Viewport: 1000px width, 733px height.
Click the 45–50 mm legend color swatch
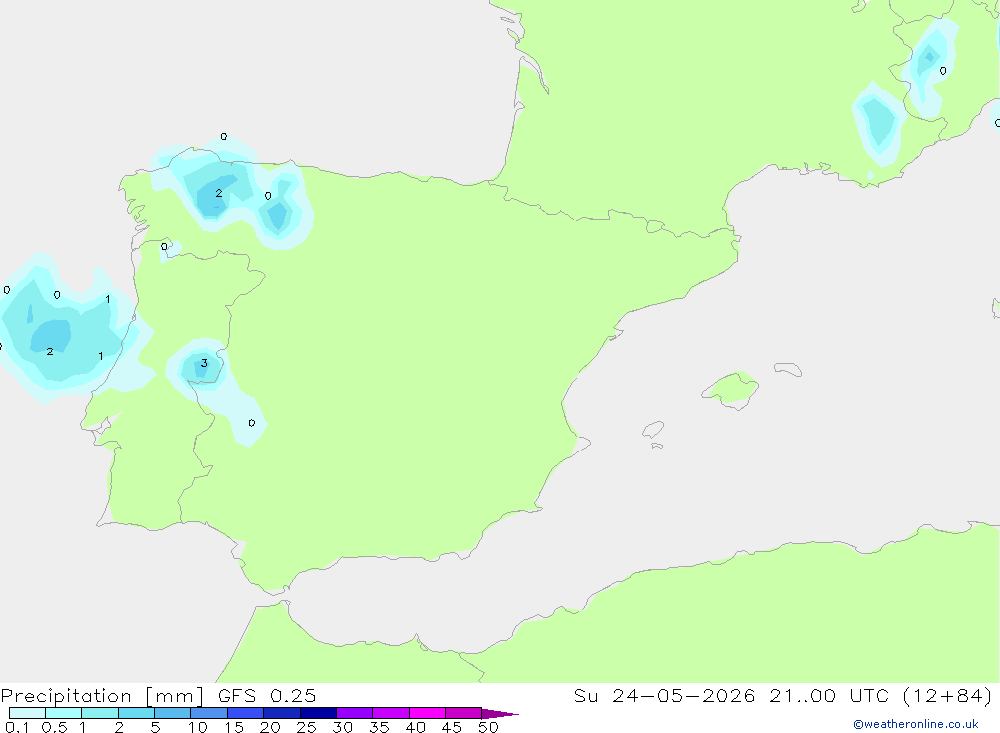463,713
